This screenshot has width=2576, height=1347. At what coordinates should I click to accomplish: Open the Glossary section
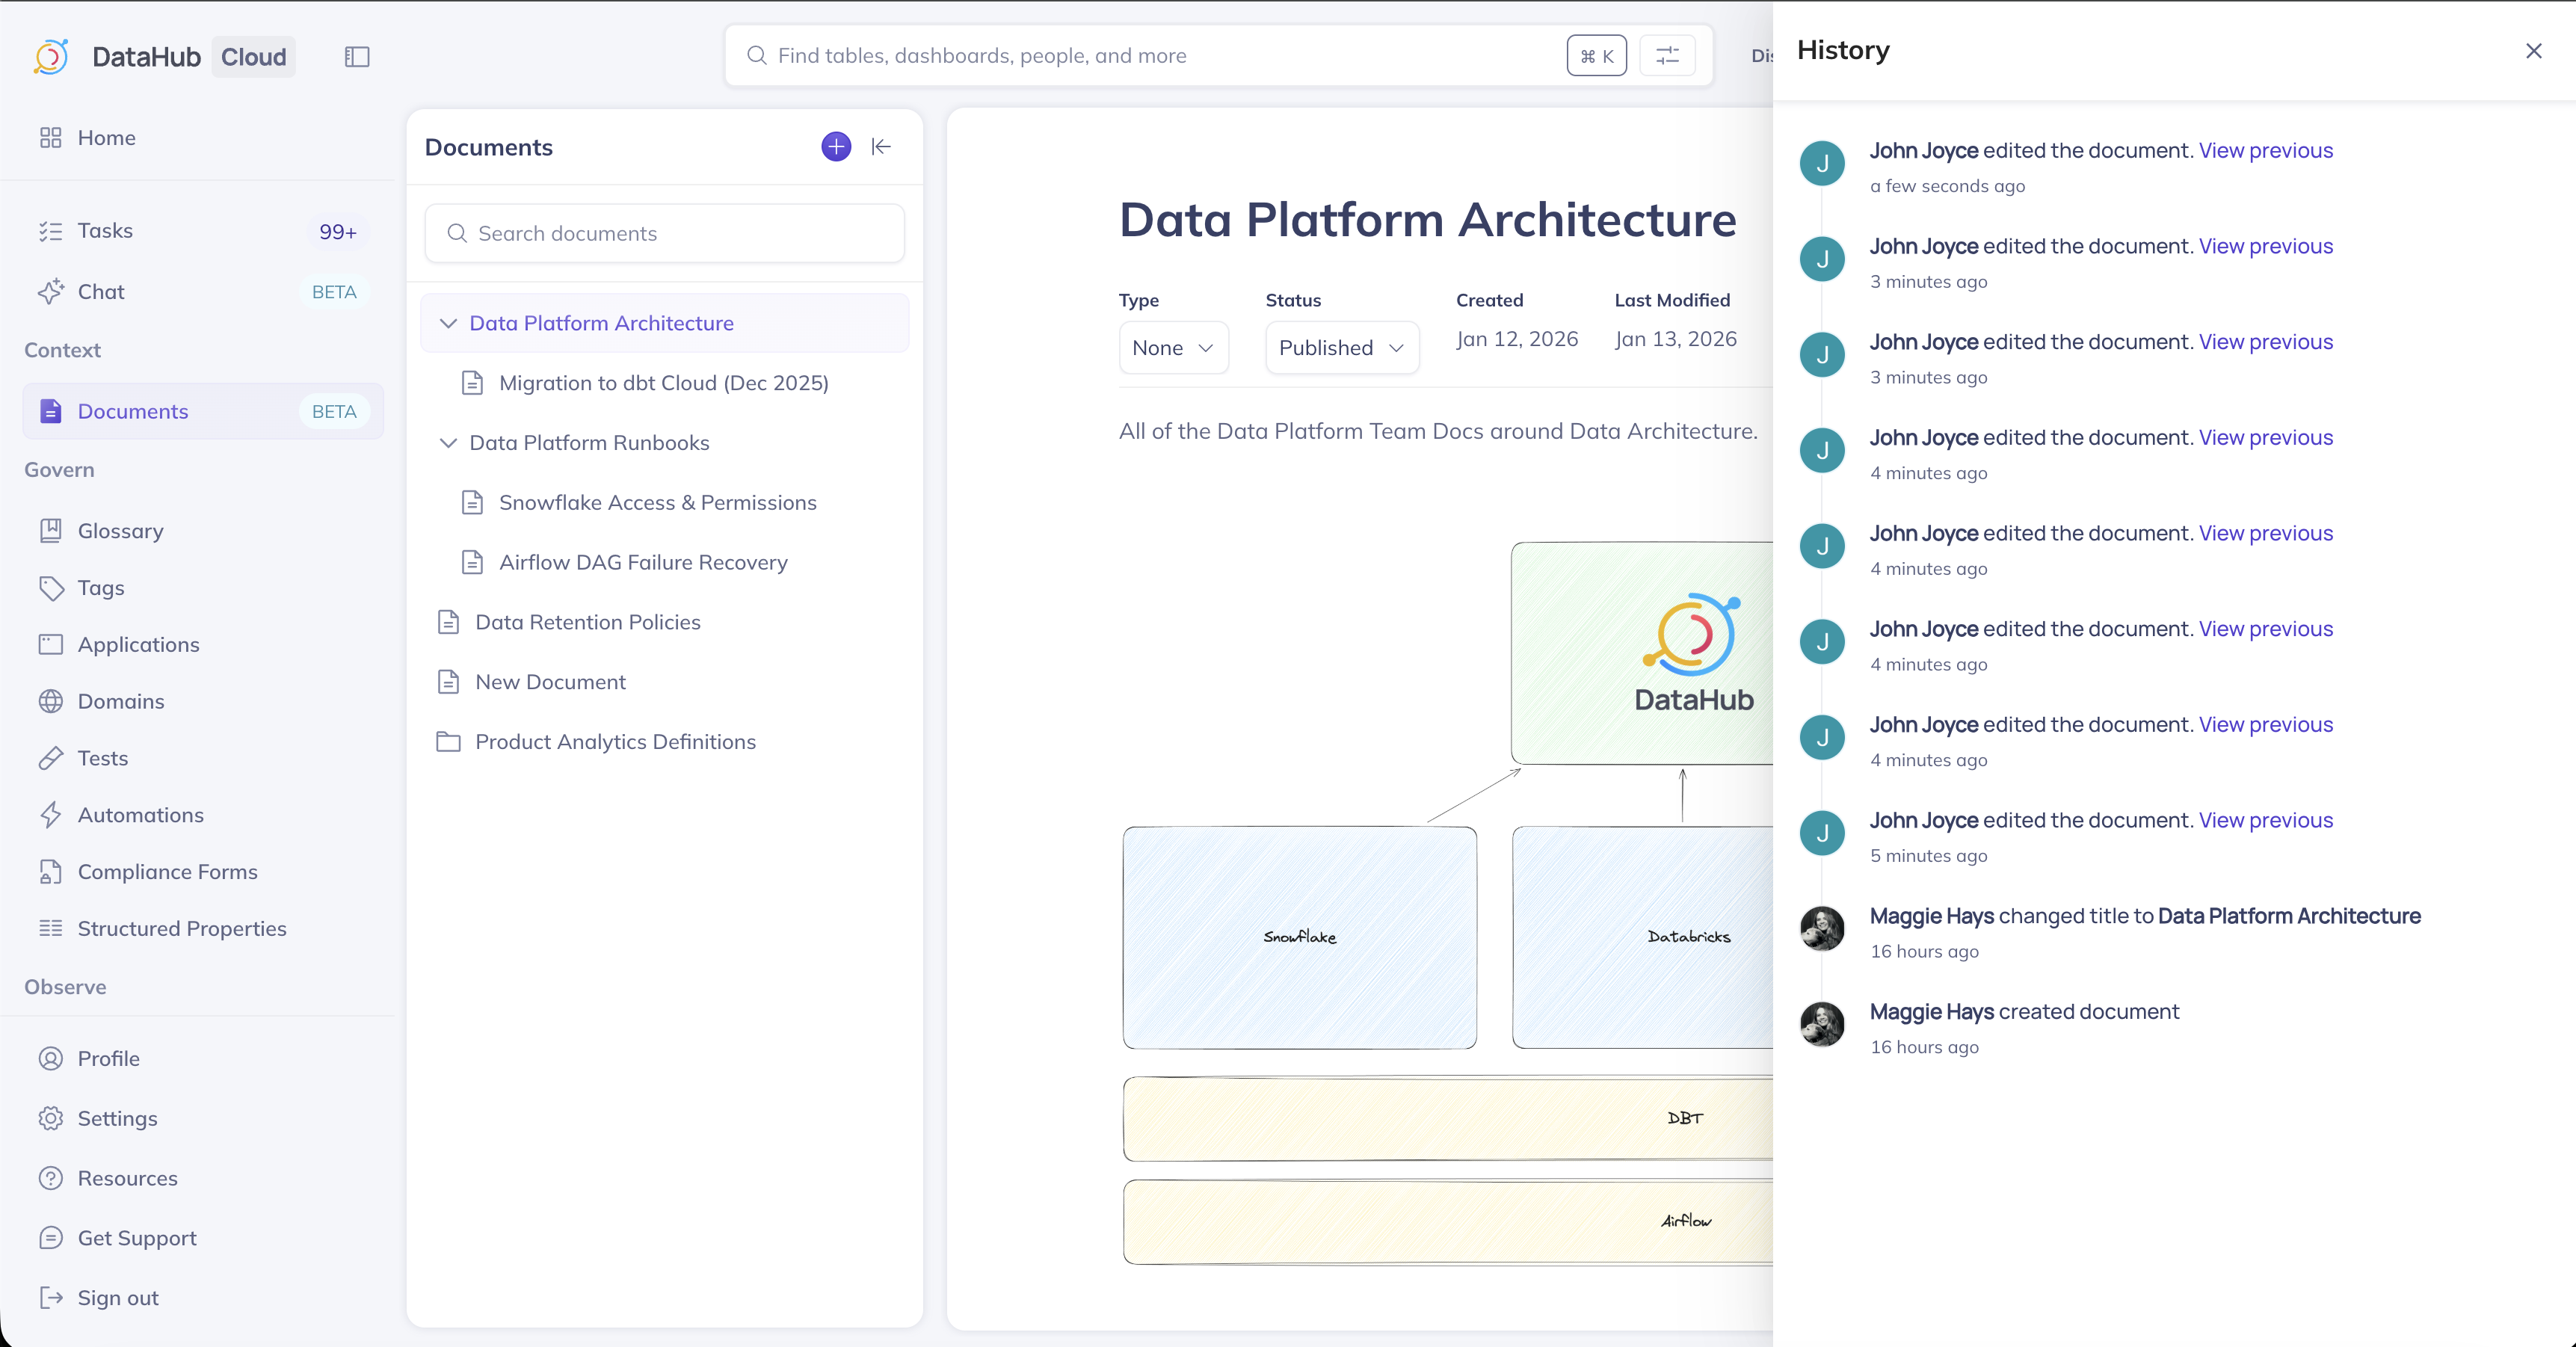(120, 531)
